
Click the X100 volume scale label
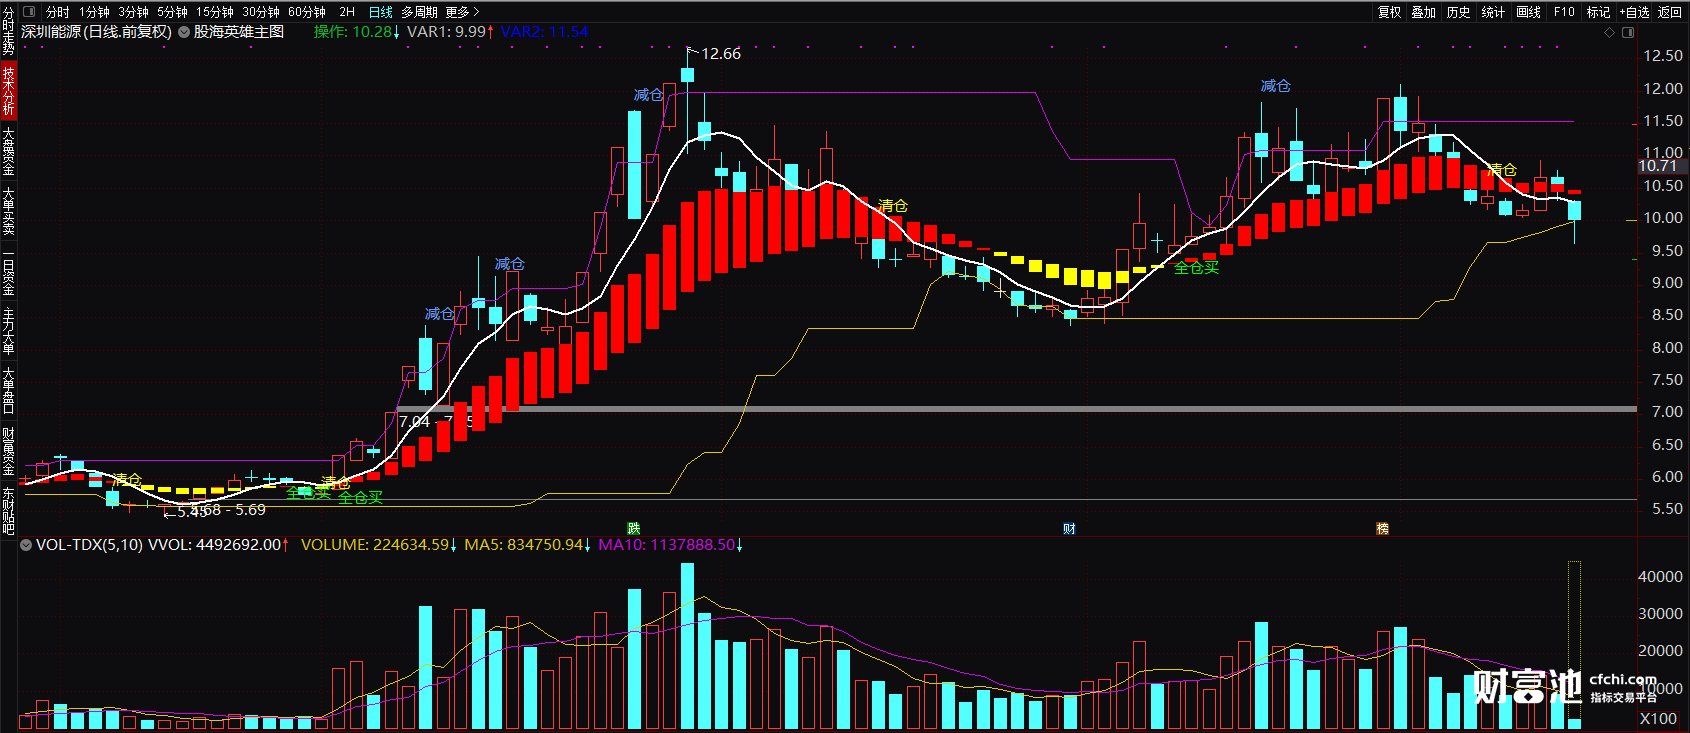1658,719
